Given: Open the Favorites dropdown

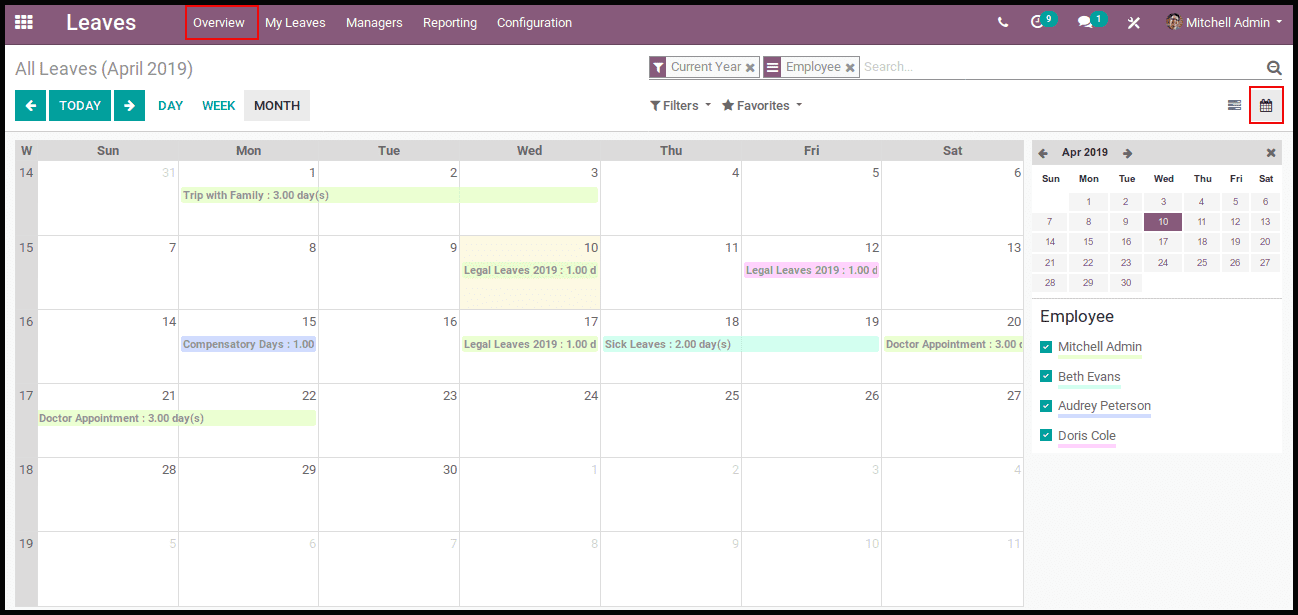Looking at the screenshot, I should [762, 105].
